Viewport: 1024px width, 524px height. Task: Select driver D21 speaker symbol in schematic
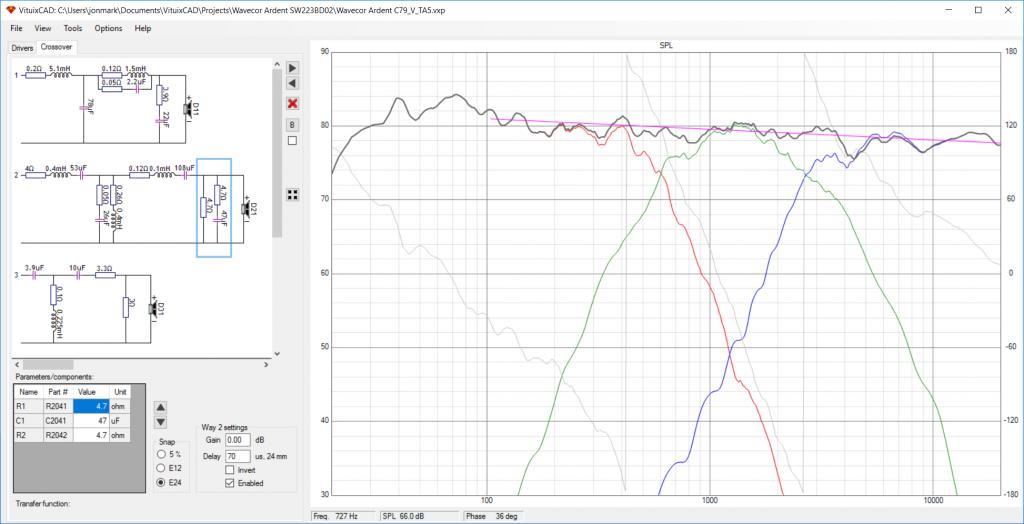[x=246, y=208]
